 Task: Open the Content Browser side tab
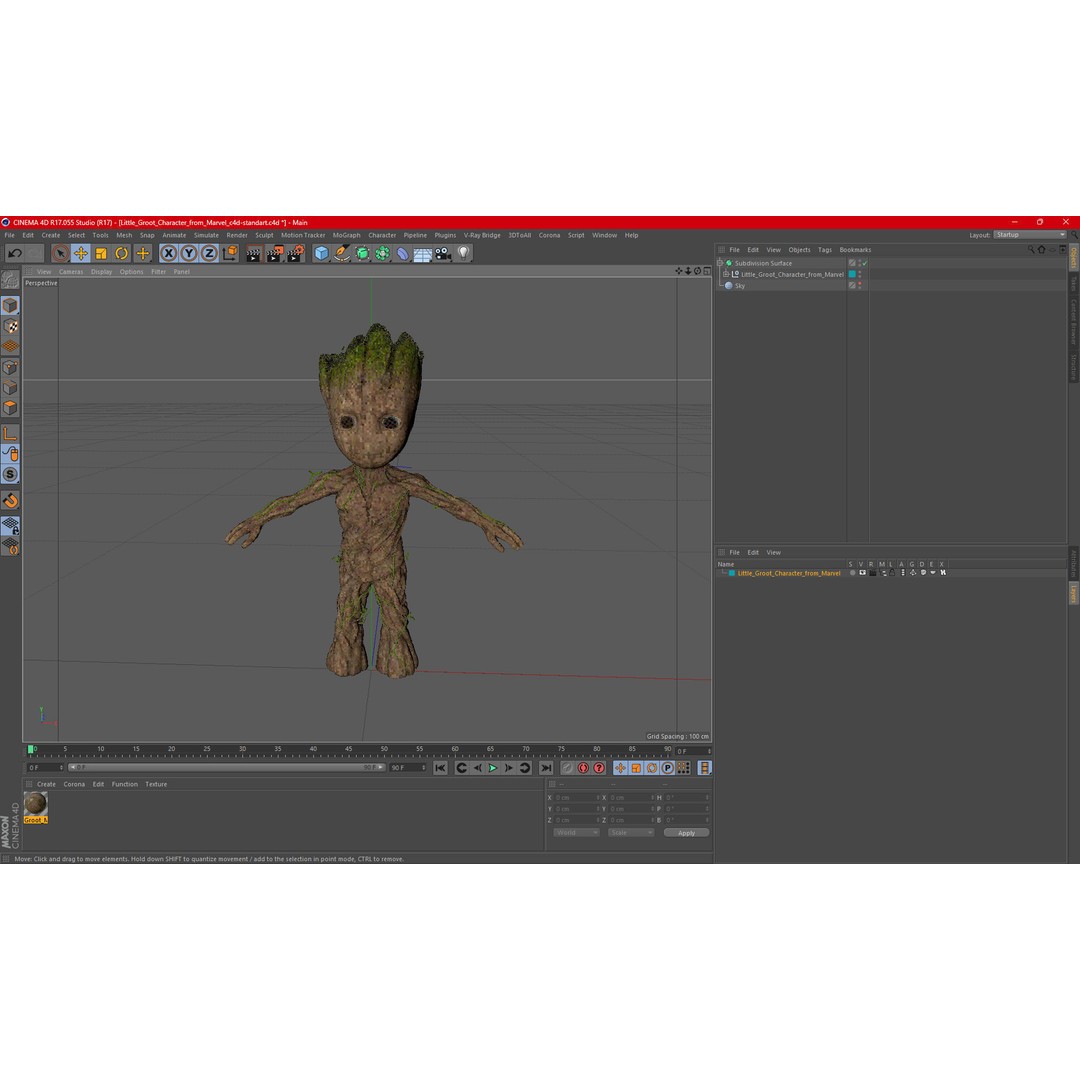[1073, 321]
